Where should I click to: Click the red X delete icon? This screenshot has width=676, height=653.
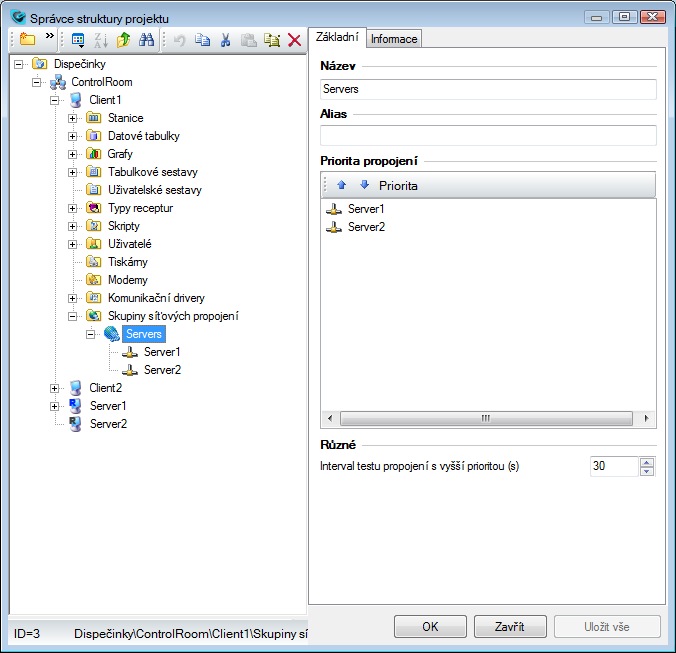pos(294,40)
